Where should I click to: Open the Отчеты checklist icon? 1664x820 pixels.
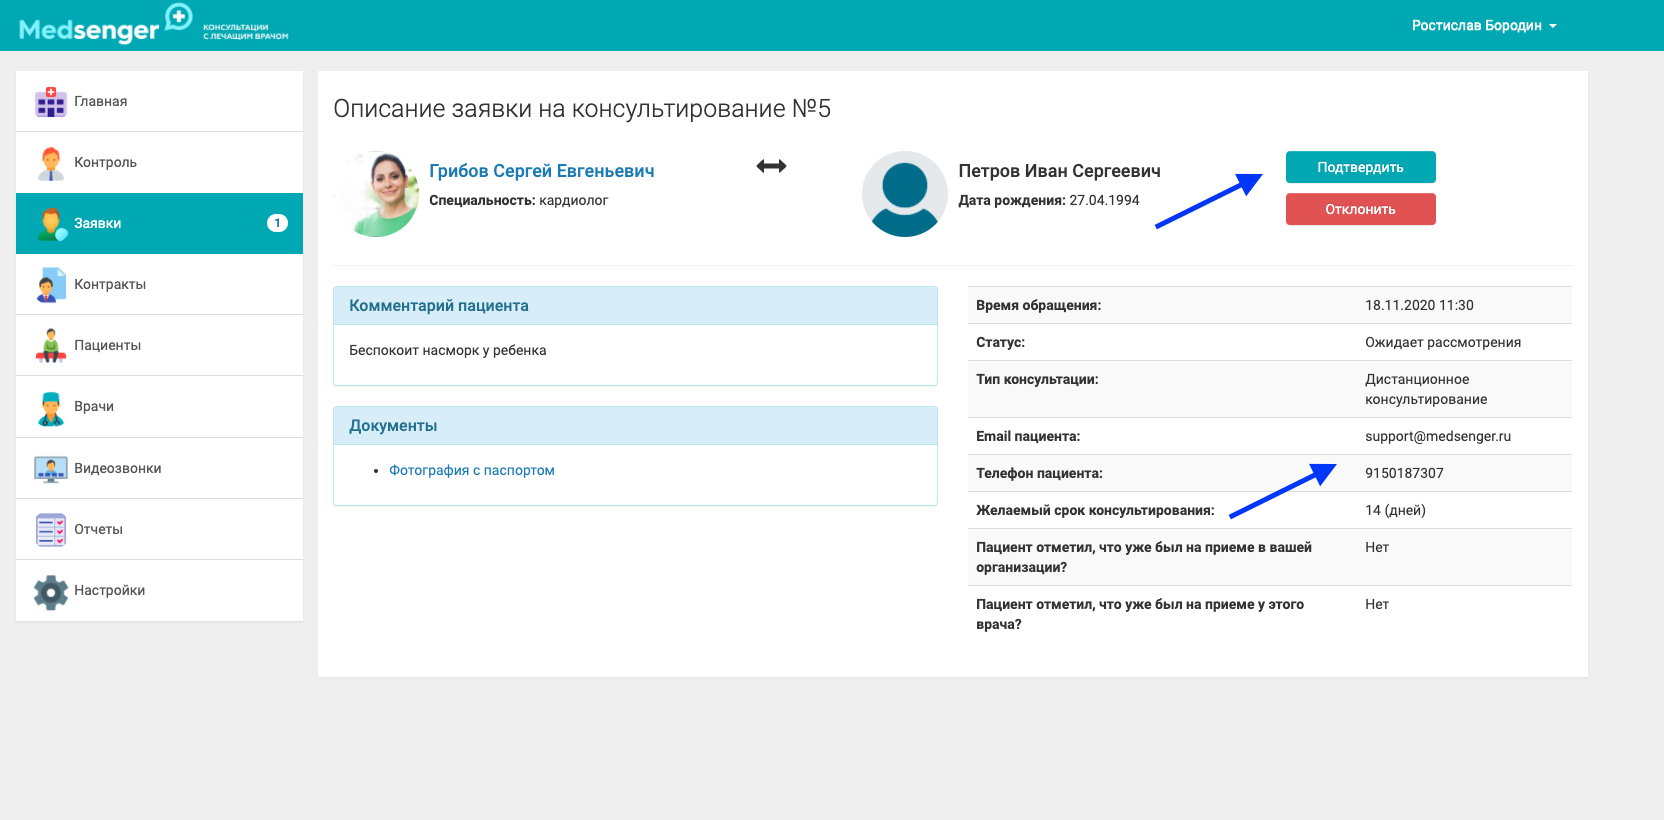(50, 530)
